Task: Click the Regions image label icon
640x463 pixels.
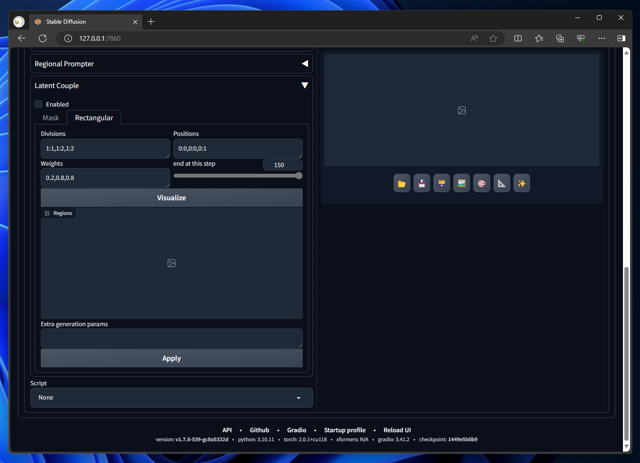Action: coord(47,213)
